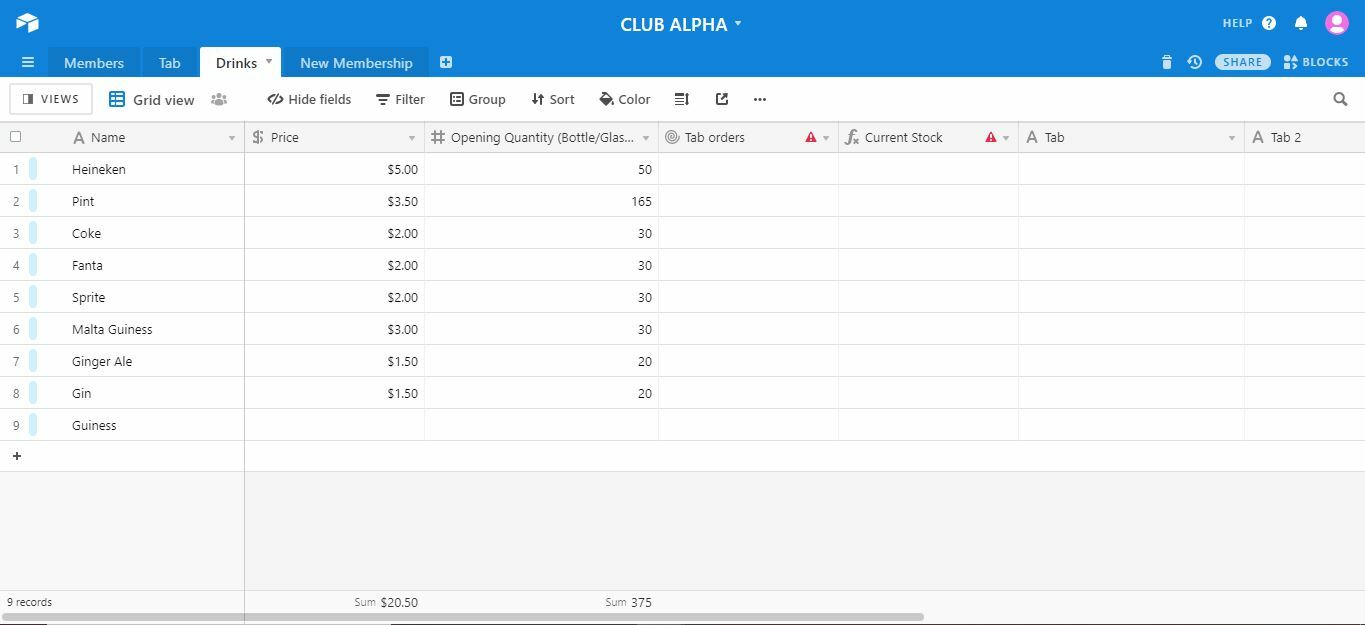The height and width of the screenshot is (625, 1365).
Task: Open the trash bin icon
Action: coord(1166,62)
